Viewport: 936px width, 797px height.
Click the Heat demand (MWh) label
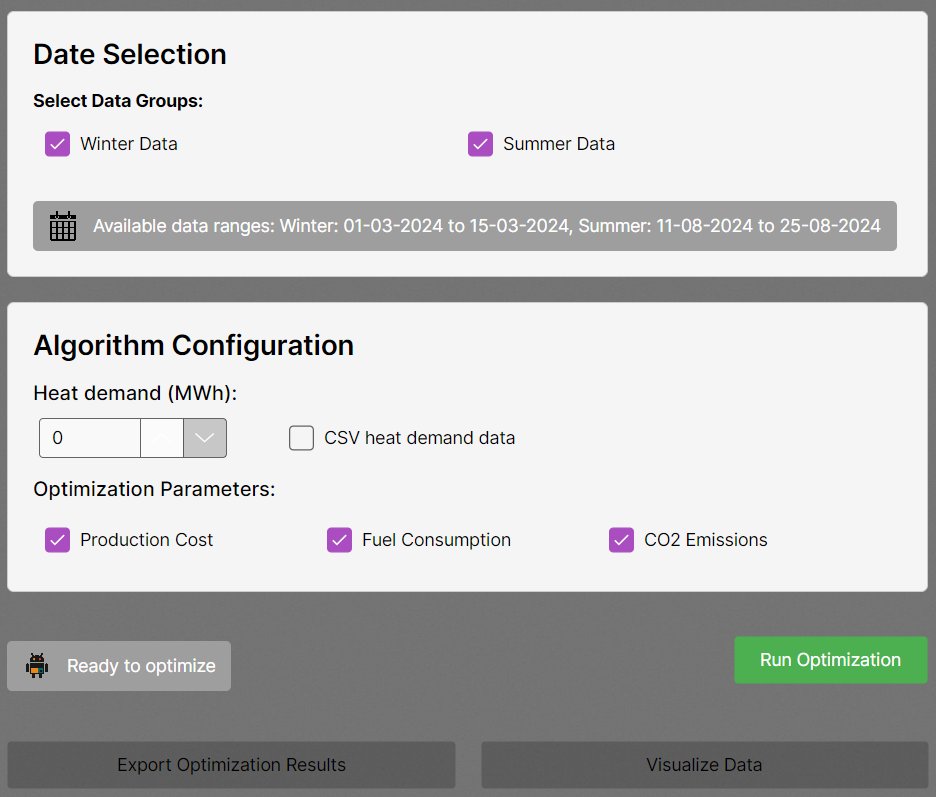point(135,393)
